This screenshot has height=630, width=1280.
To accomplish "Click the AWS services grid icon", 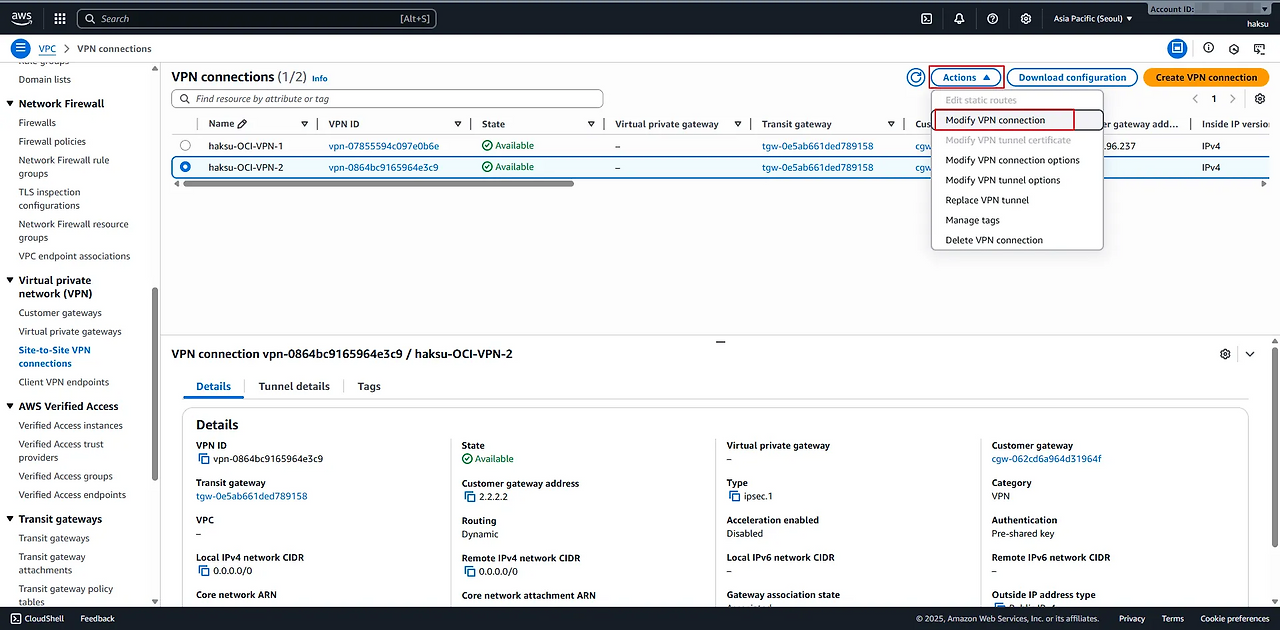I will coord(59,18).
